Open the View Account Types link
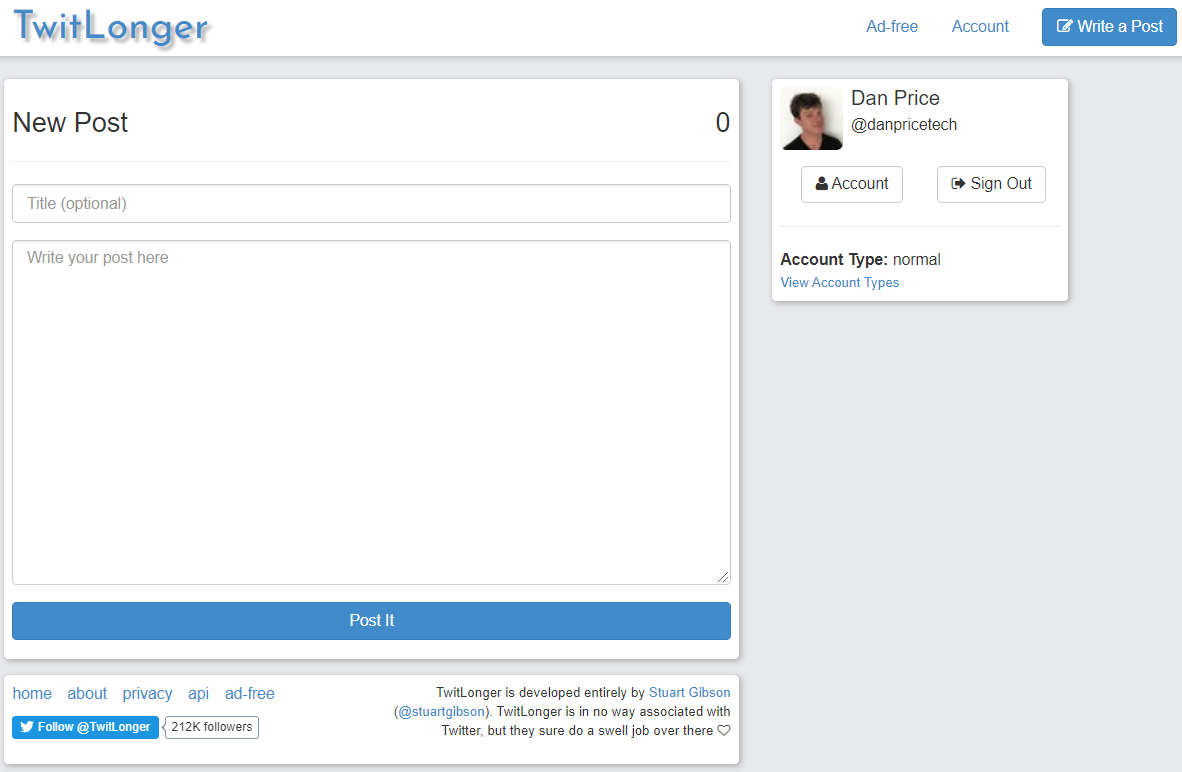This screenshot has width=1182, height=772. 840,283
